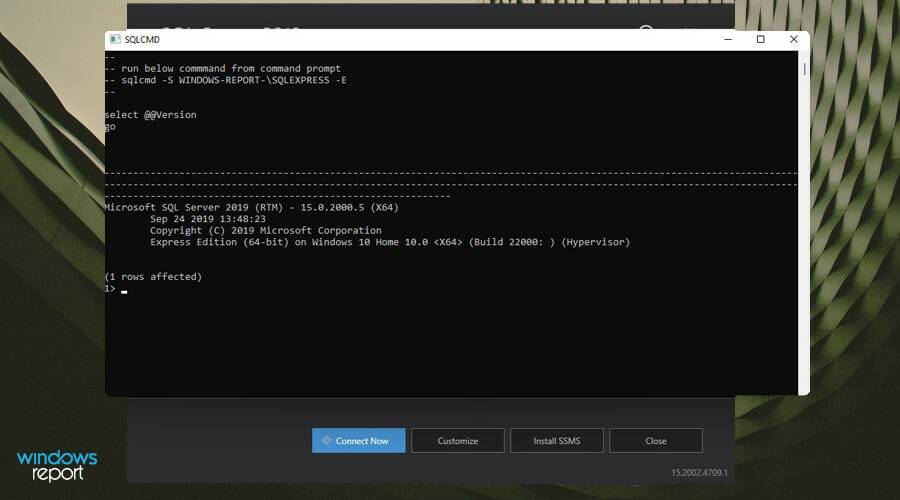
Task: Click the SQLCMD window icon in title bar
Action: coord(115,40)
